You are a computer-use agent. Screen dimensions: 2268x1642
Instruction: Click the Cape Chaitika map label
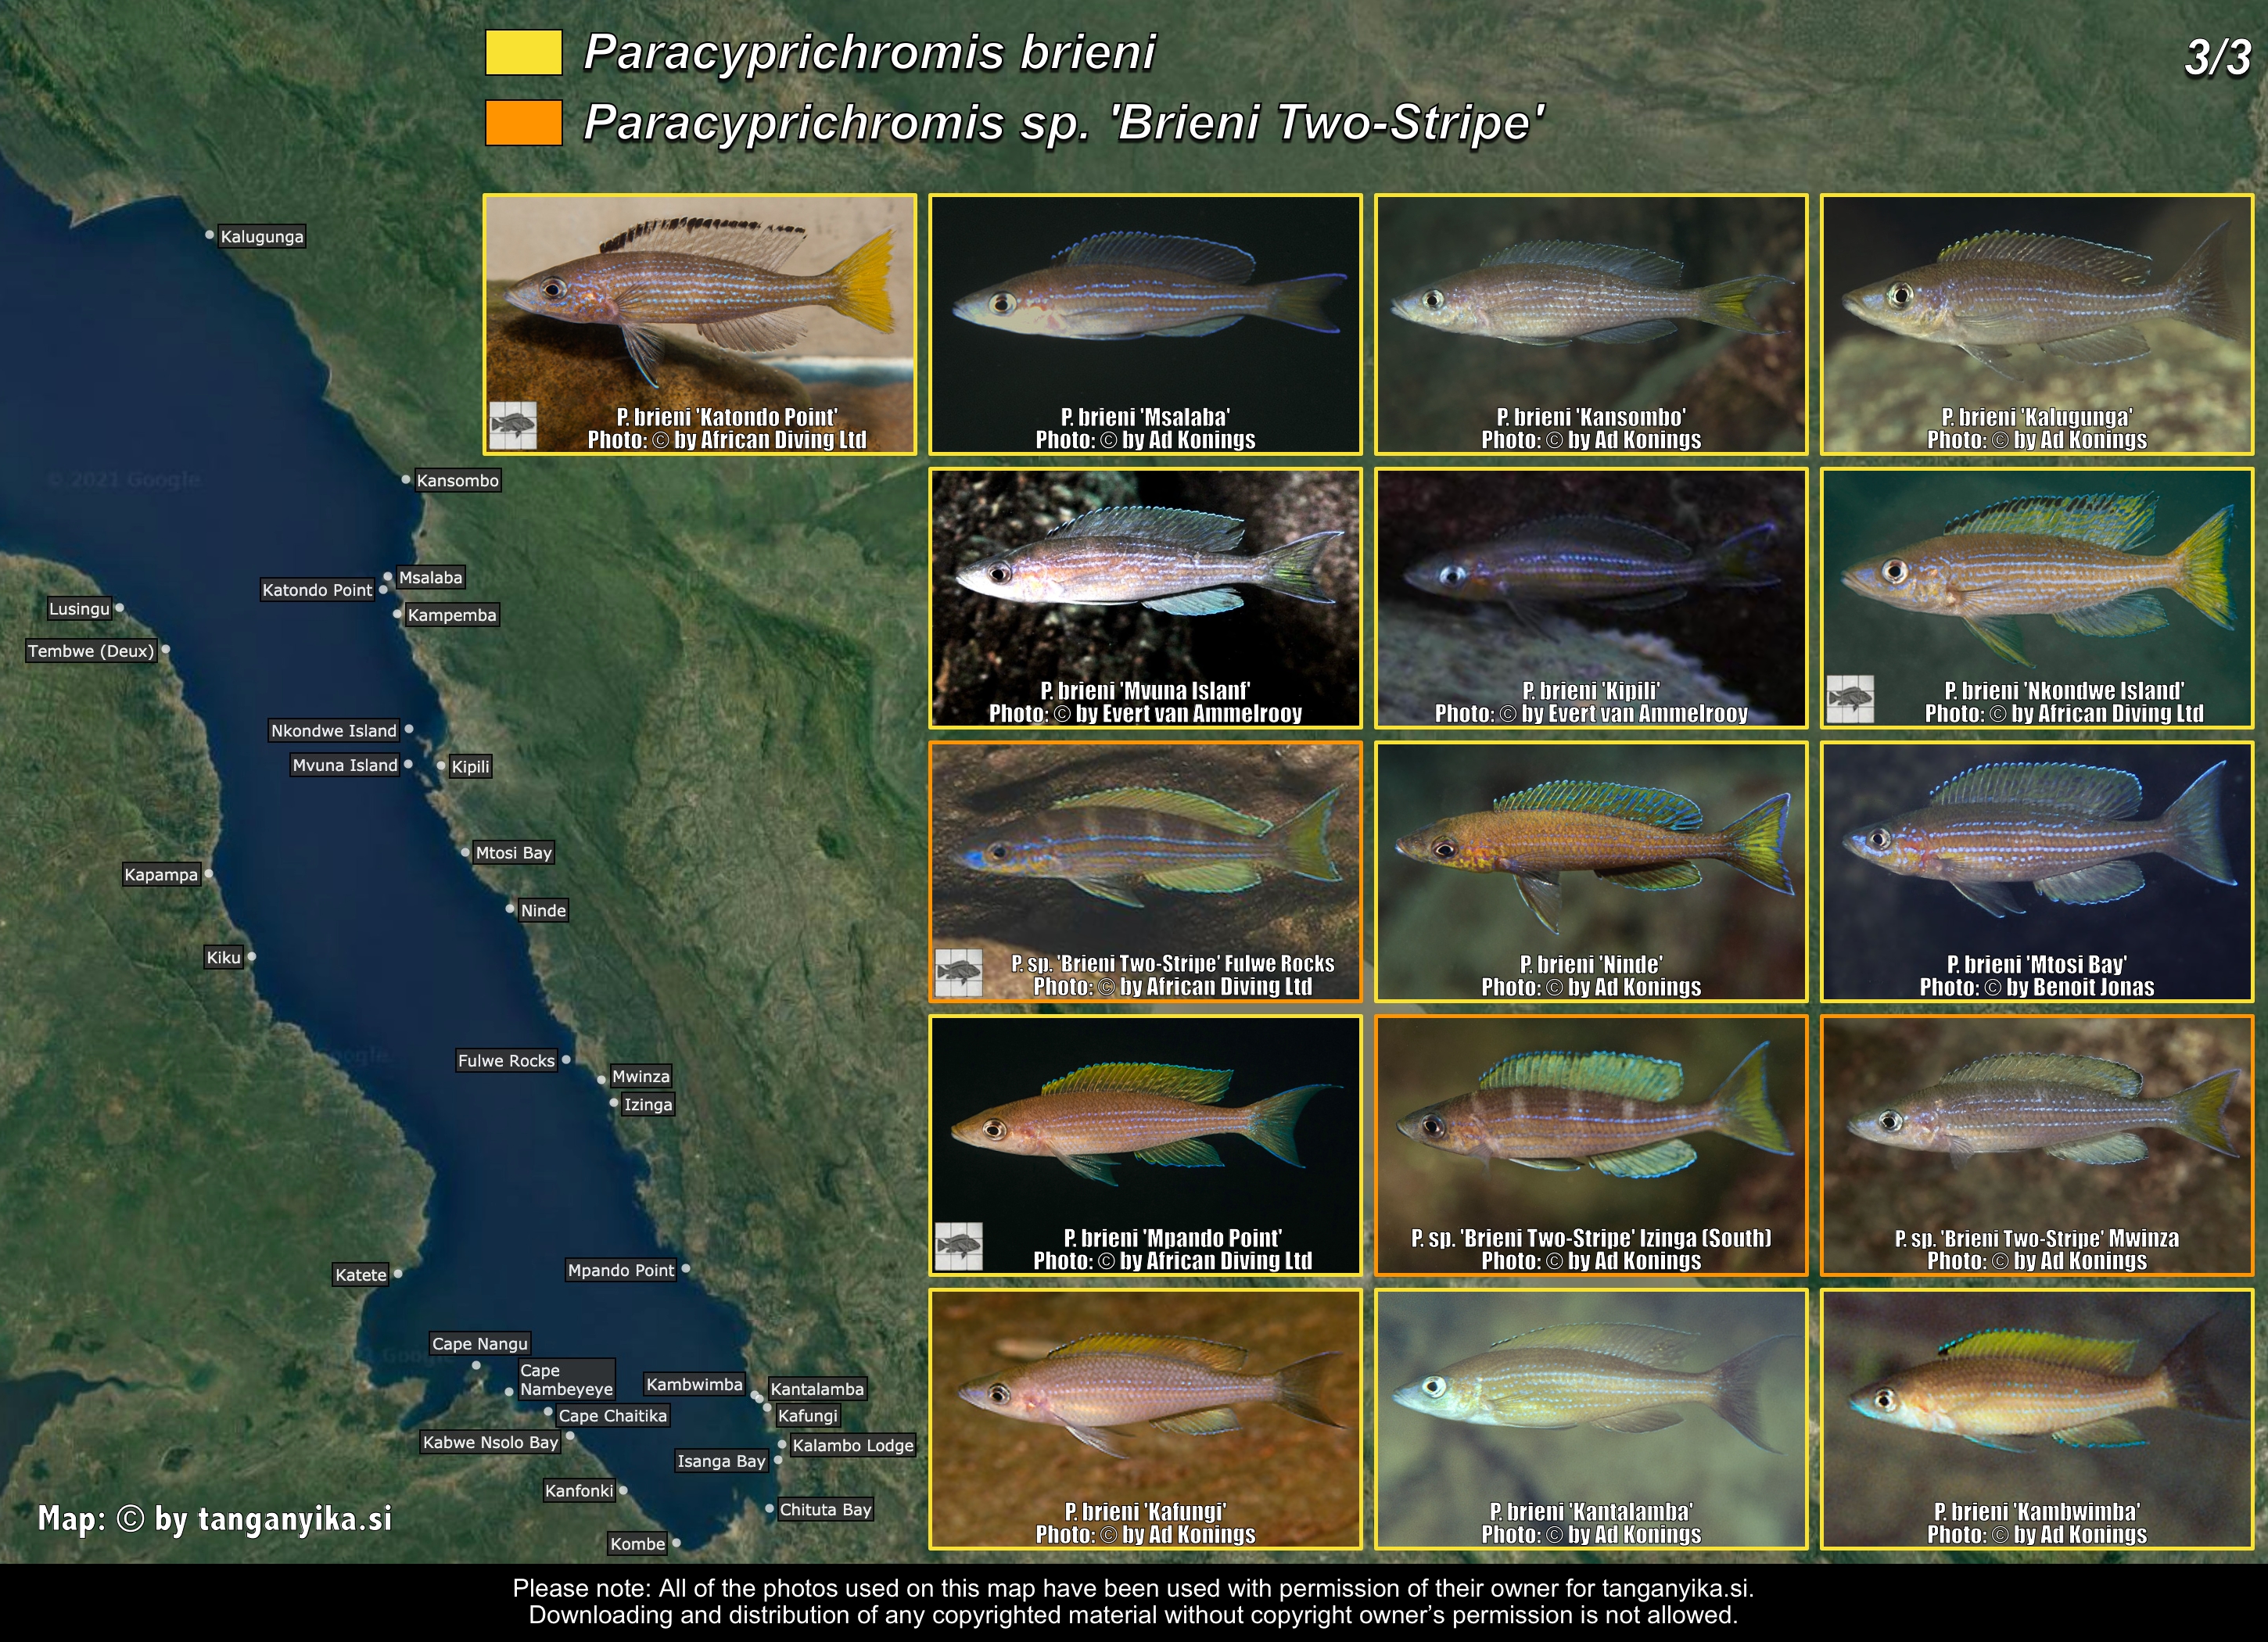point(612,1416)
